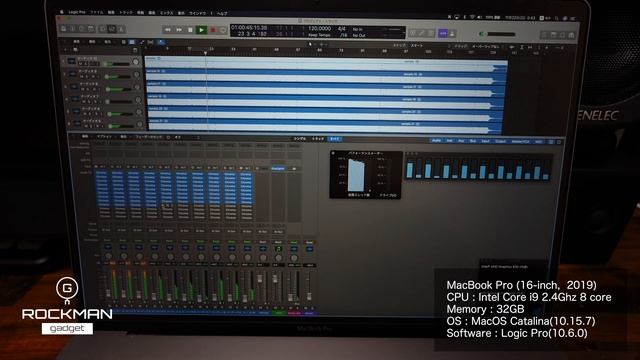Open the Editors pane with scissors button
Viewport: 640px width, 360px height.
tap(121, 29)
